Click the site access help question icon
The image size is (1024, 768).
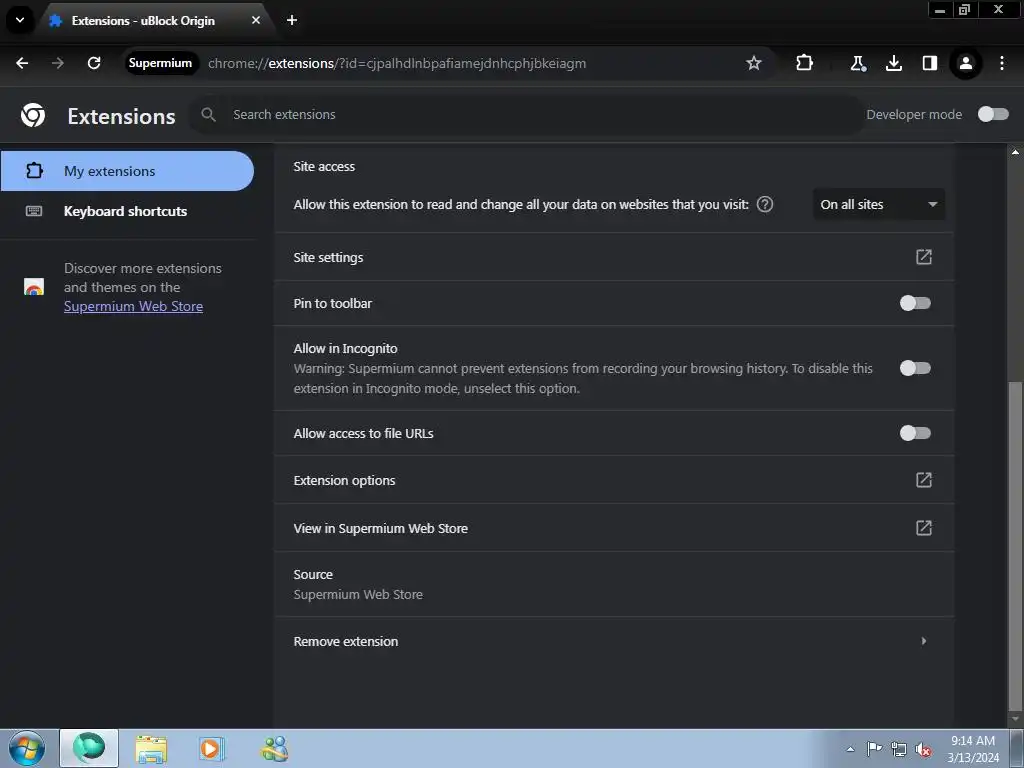click(x=765, y=204)
